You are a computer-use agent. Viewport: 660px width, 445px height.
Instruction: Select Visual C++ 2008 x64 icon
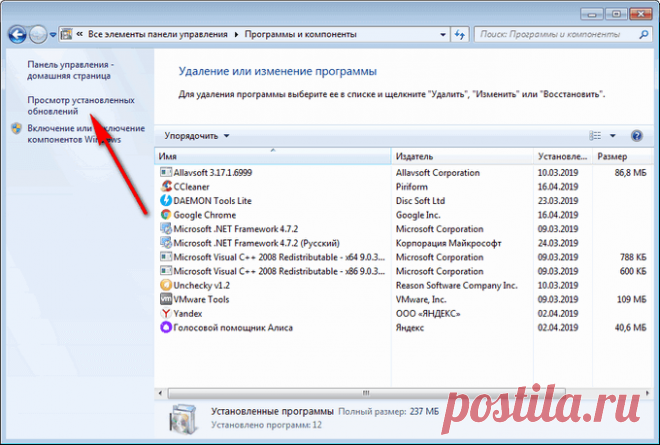click(x=166, y=257)
